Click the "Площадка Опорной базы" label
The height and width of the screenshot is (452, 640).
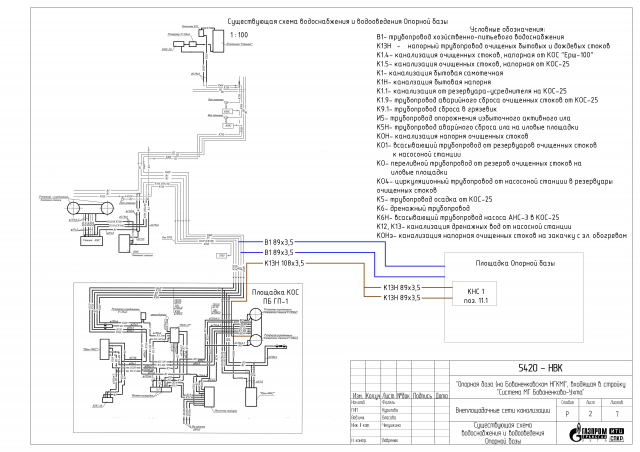515,263
